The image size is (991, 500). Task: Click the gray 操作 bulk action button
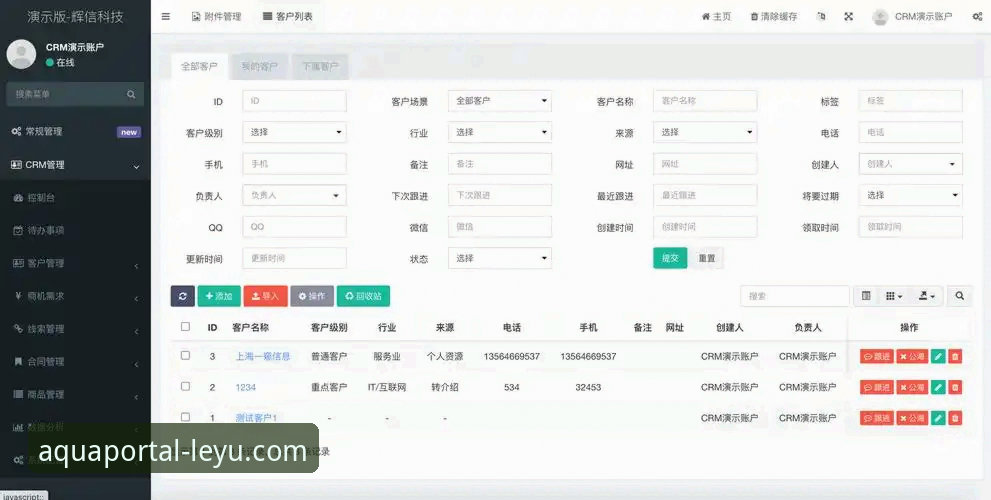(312, 296)
